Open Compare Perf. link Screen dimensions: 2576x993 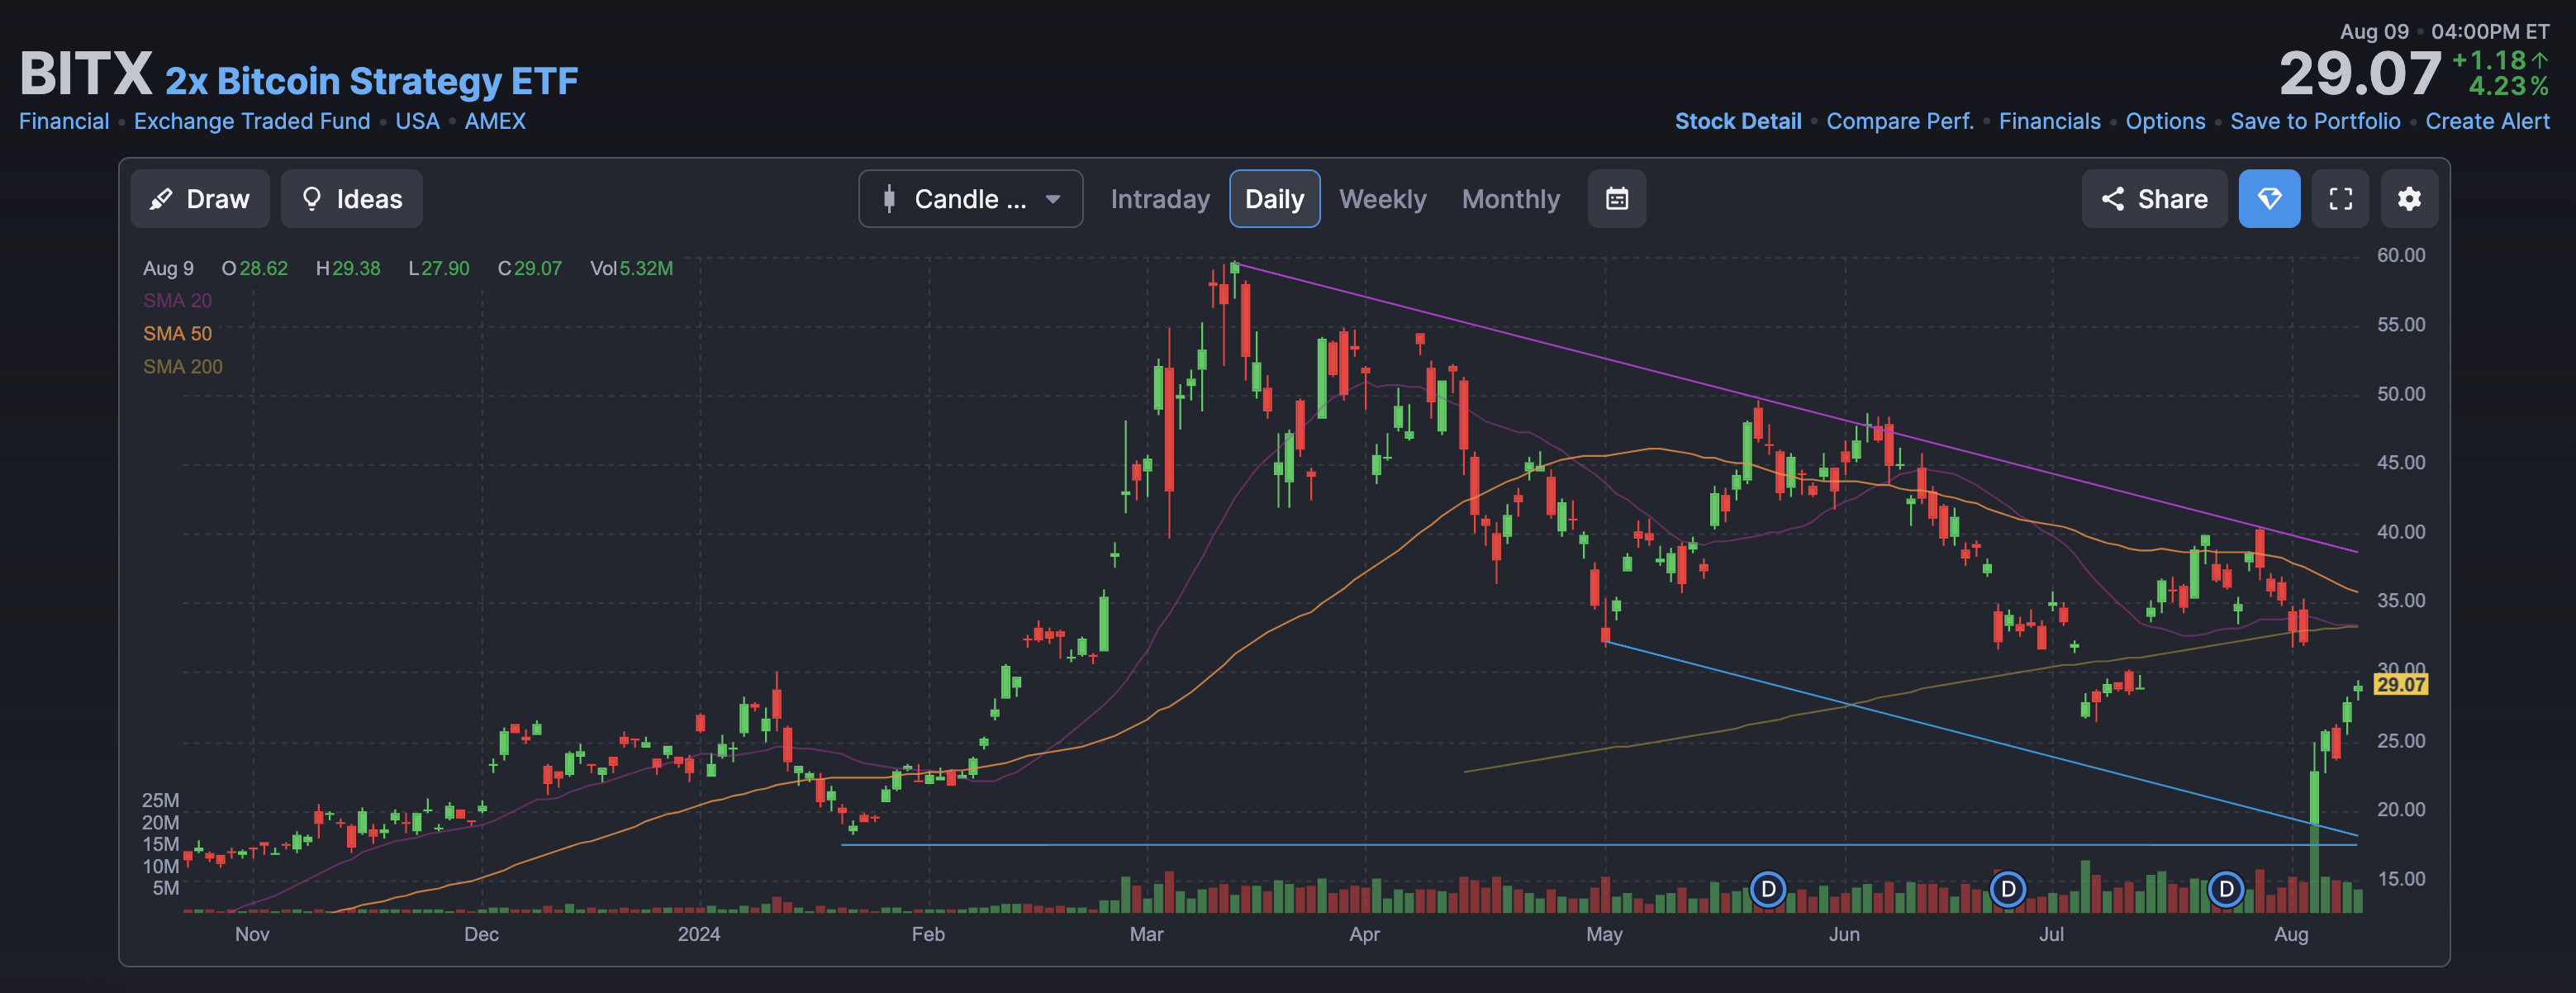pos(1900,121)
